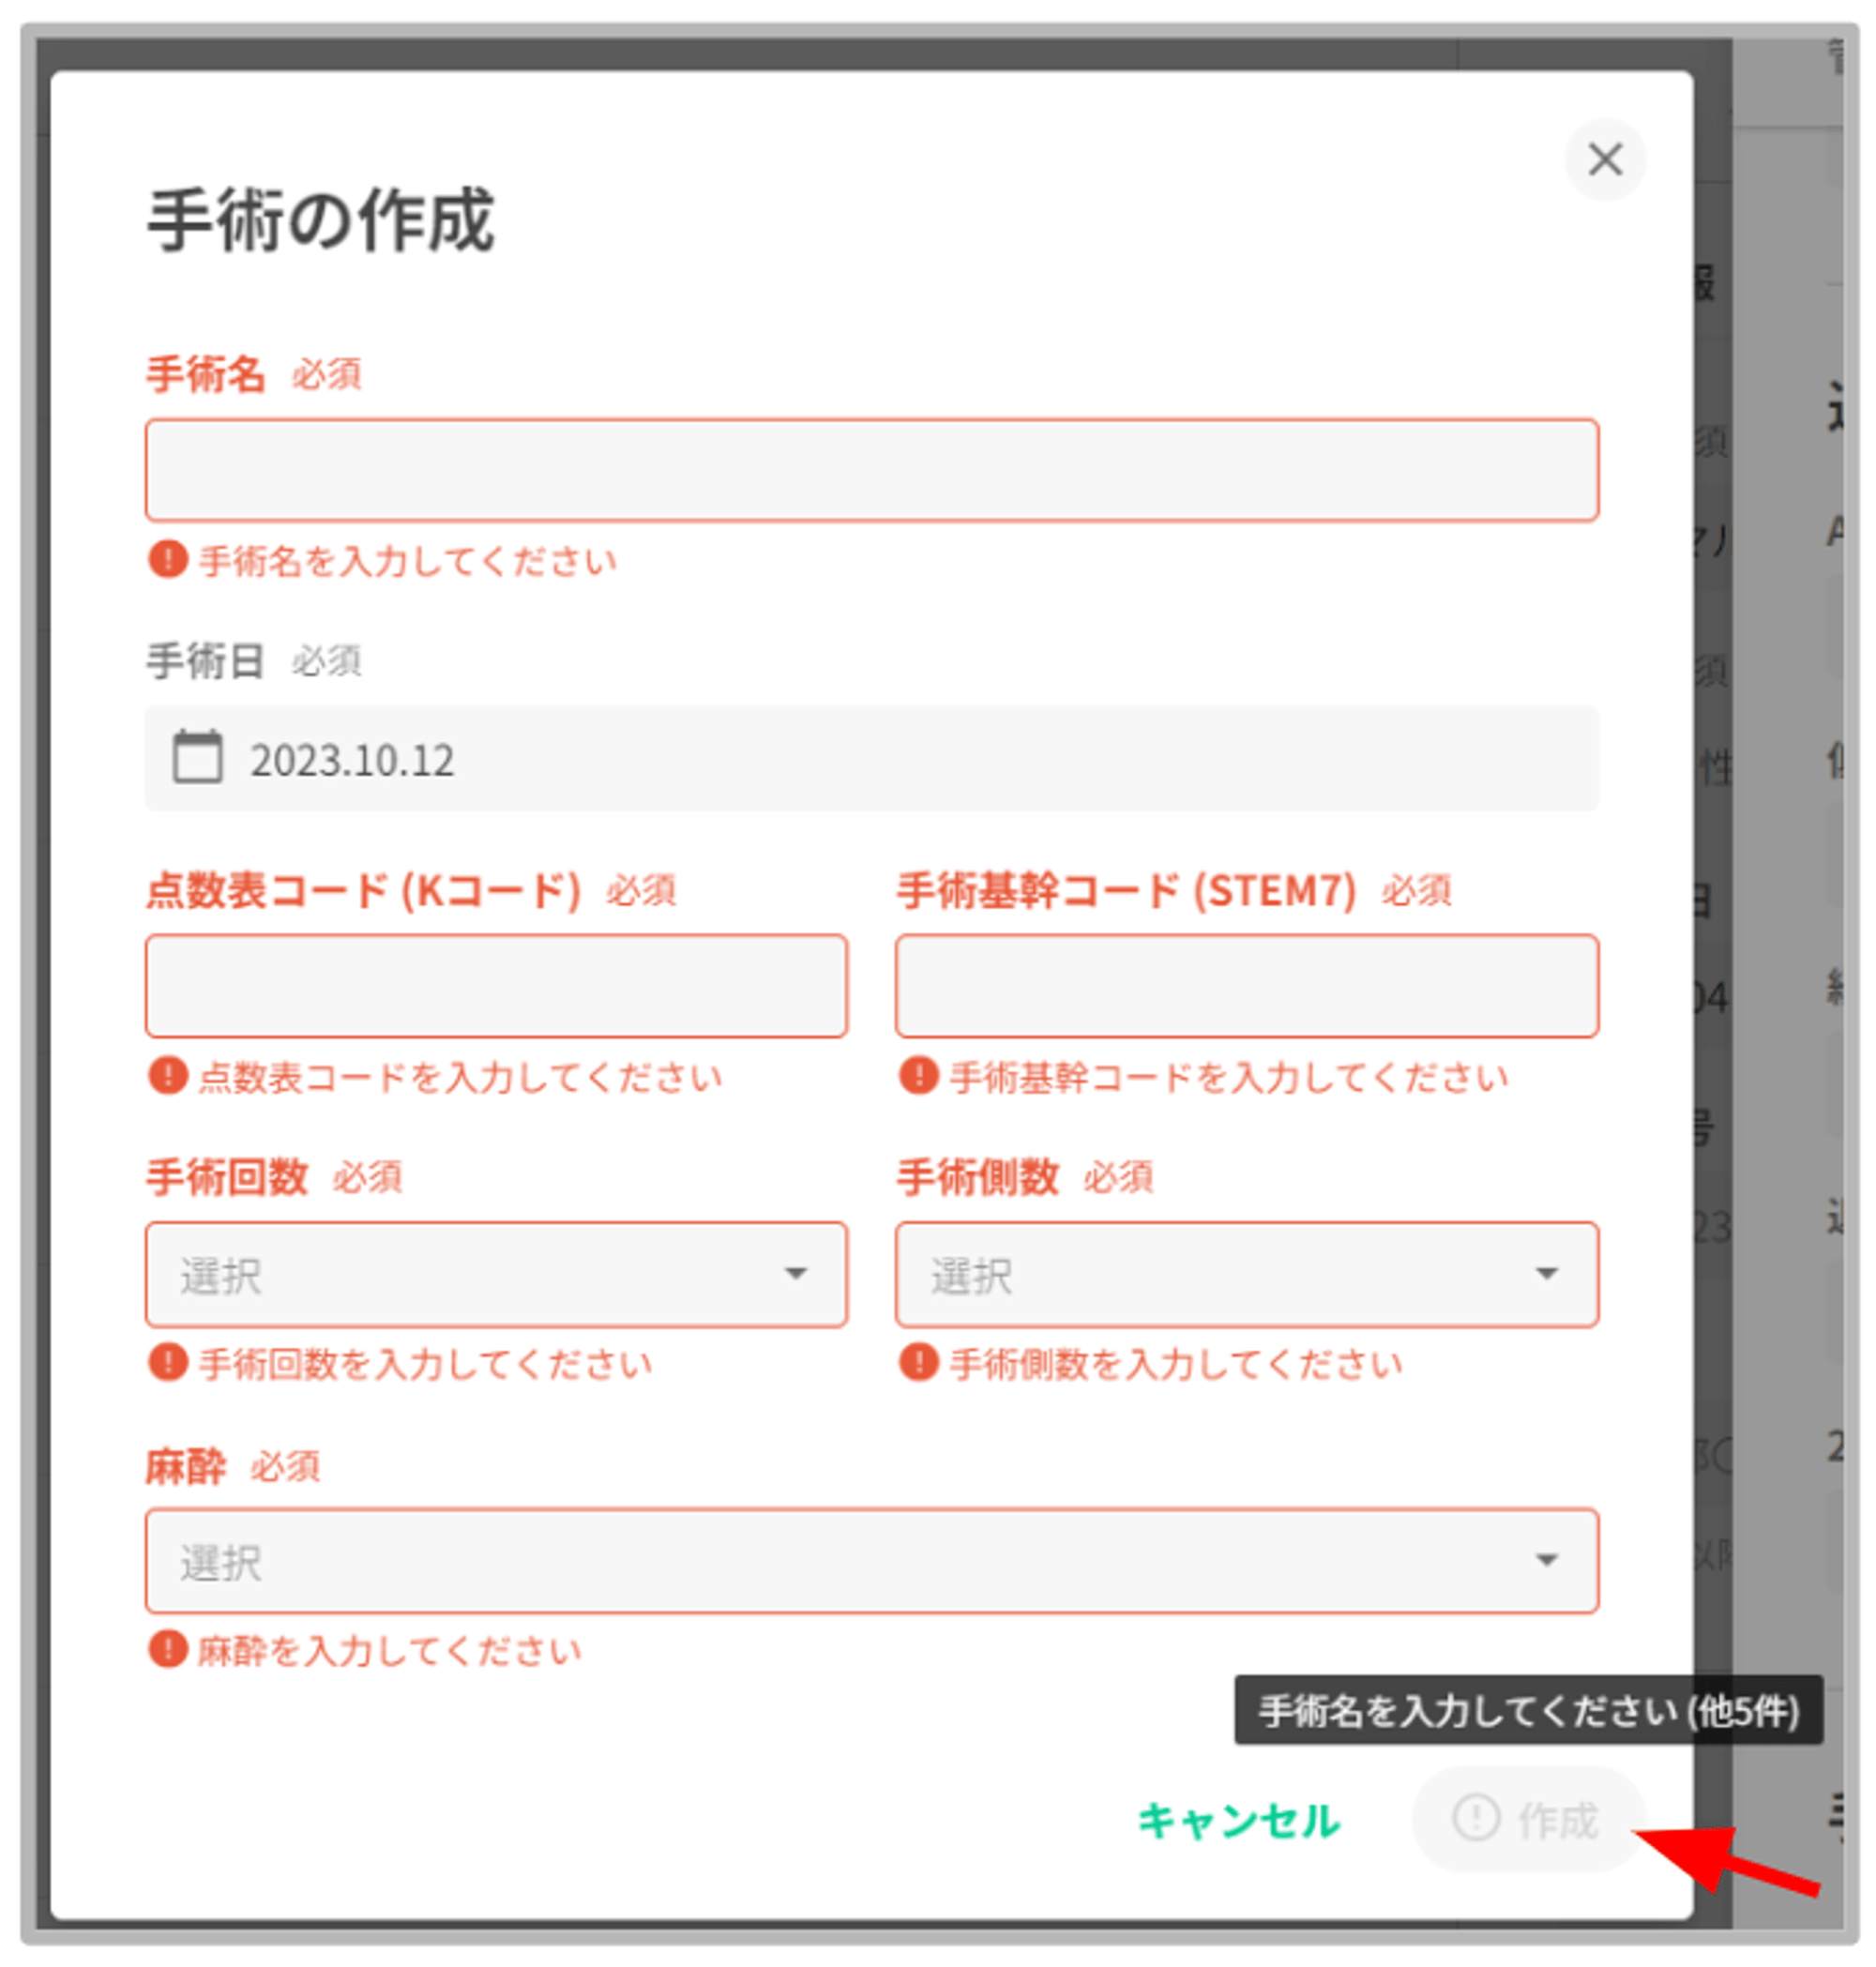1876x1967 pixels.
Task: Click error icon beside 手術名を入力してください
Action: pos(167,559)
